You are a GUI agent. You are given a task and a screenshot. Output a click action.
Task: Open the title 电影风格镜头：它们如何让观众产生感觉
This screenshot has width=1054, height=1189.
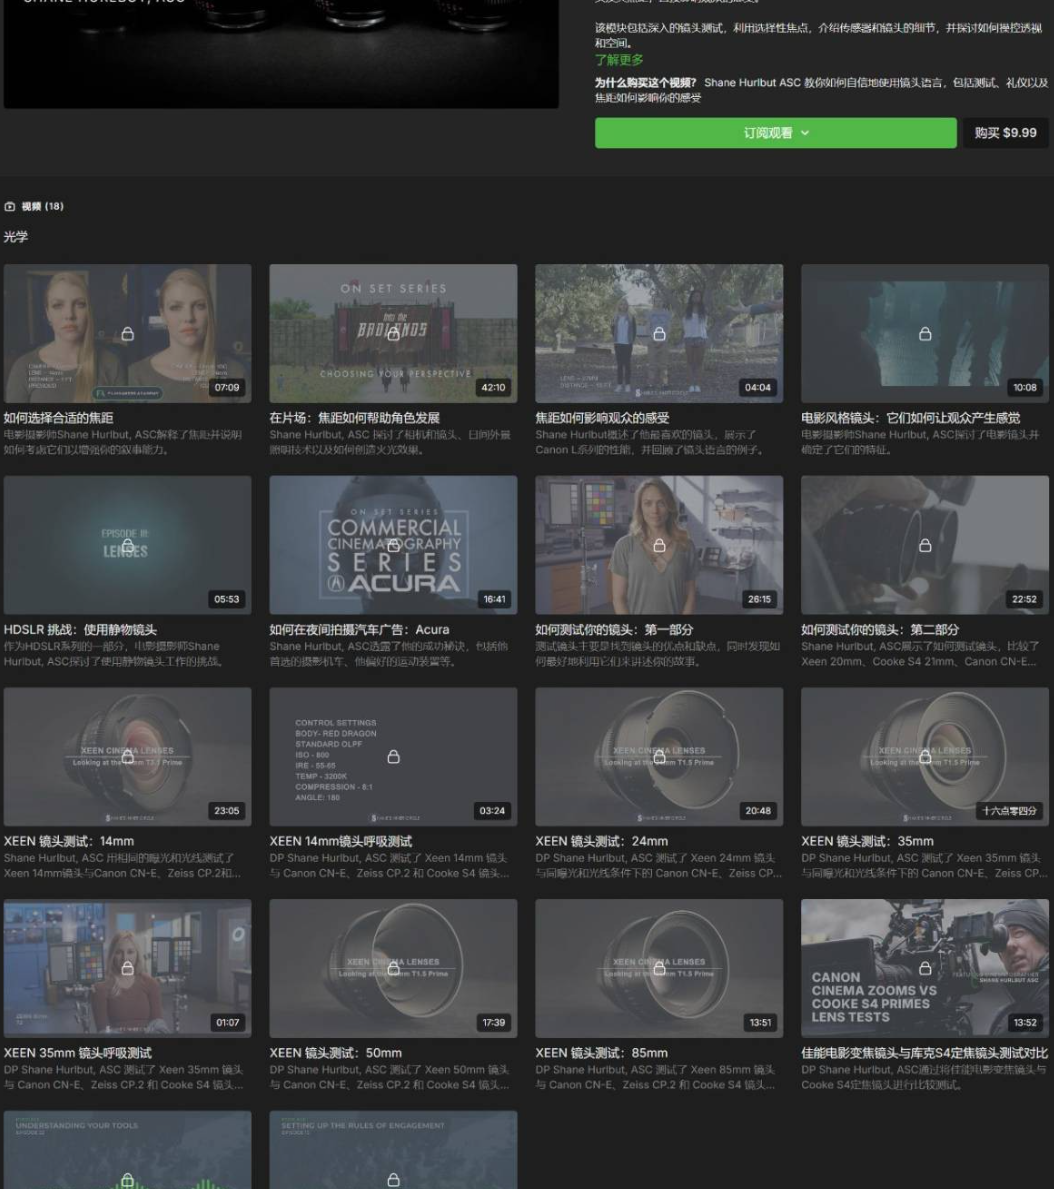point(911,418)
